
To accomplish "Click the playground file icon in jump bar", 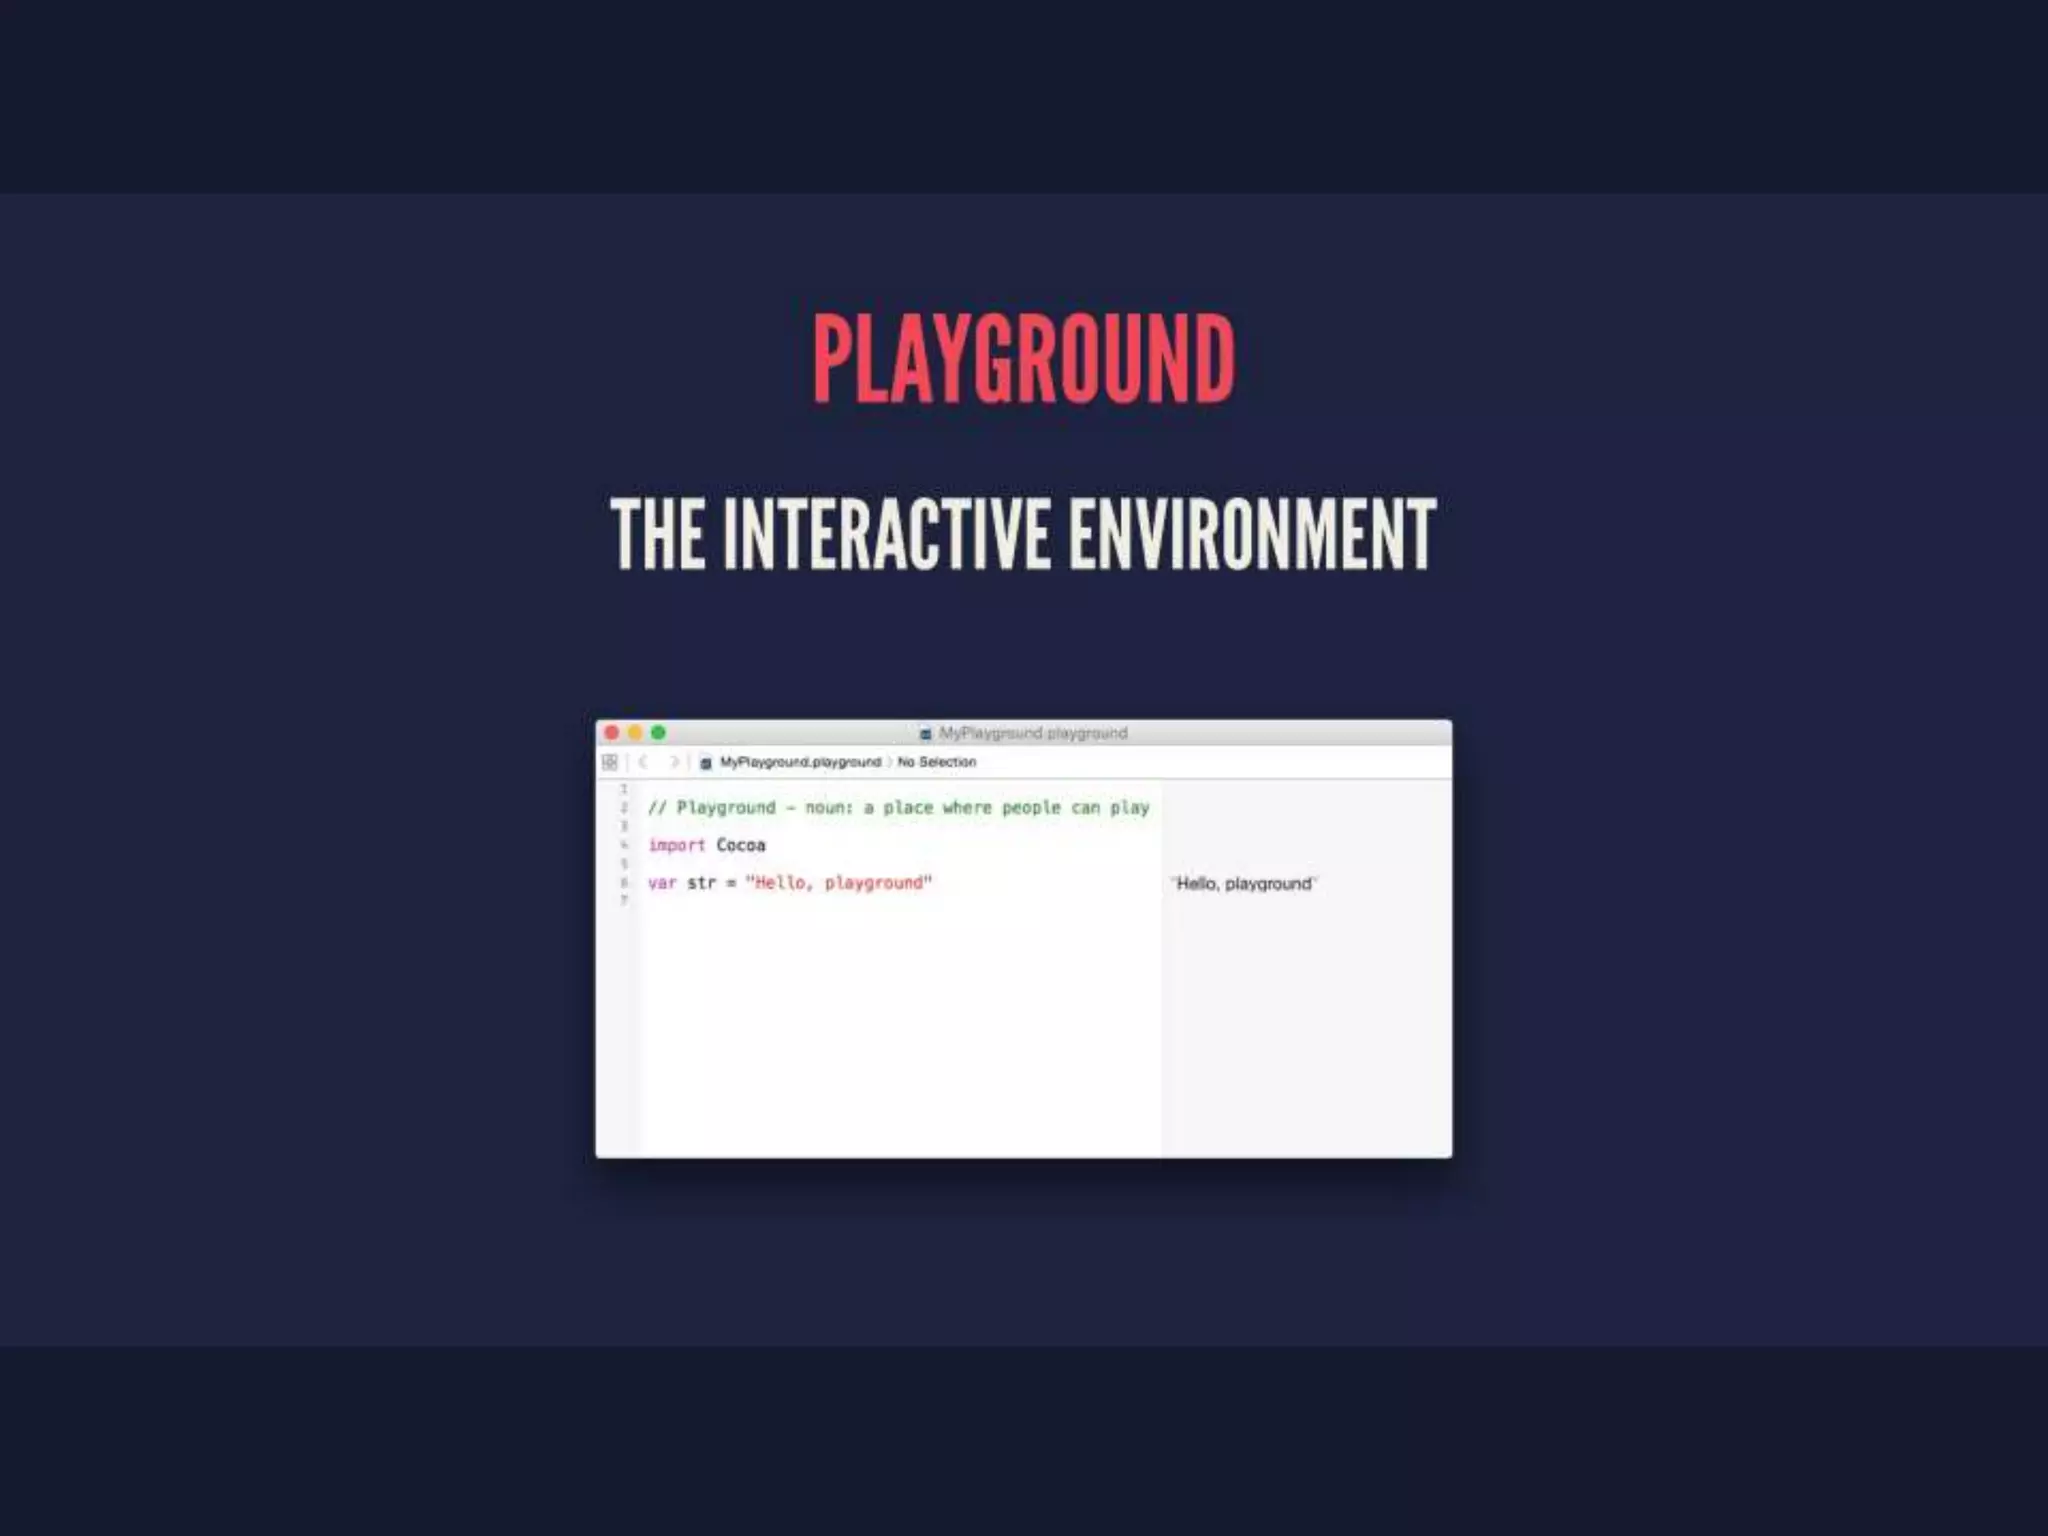I will [706, 763].
